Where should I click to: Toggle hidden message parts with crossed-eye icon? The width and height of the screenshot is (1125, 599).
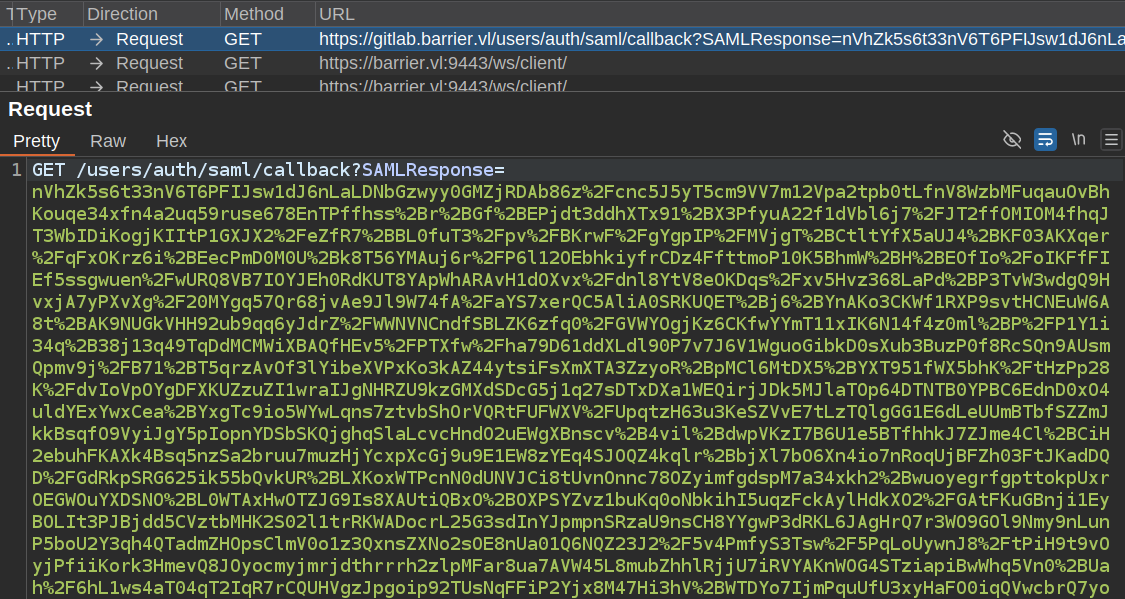coord(1012,139)
